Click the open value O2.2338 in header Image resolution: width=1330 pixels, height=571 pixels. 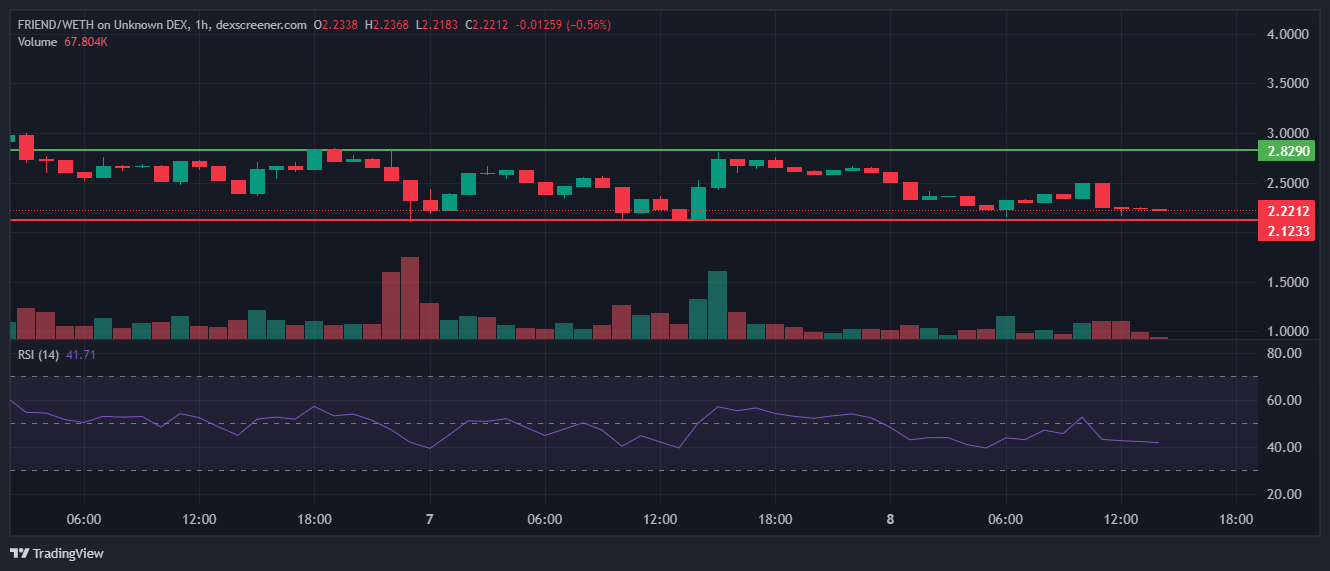[x=336, y=24]
